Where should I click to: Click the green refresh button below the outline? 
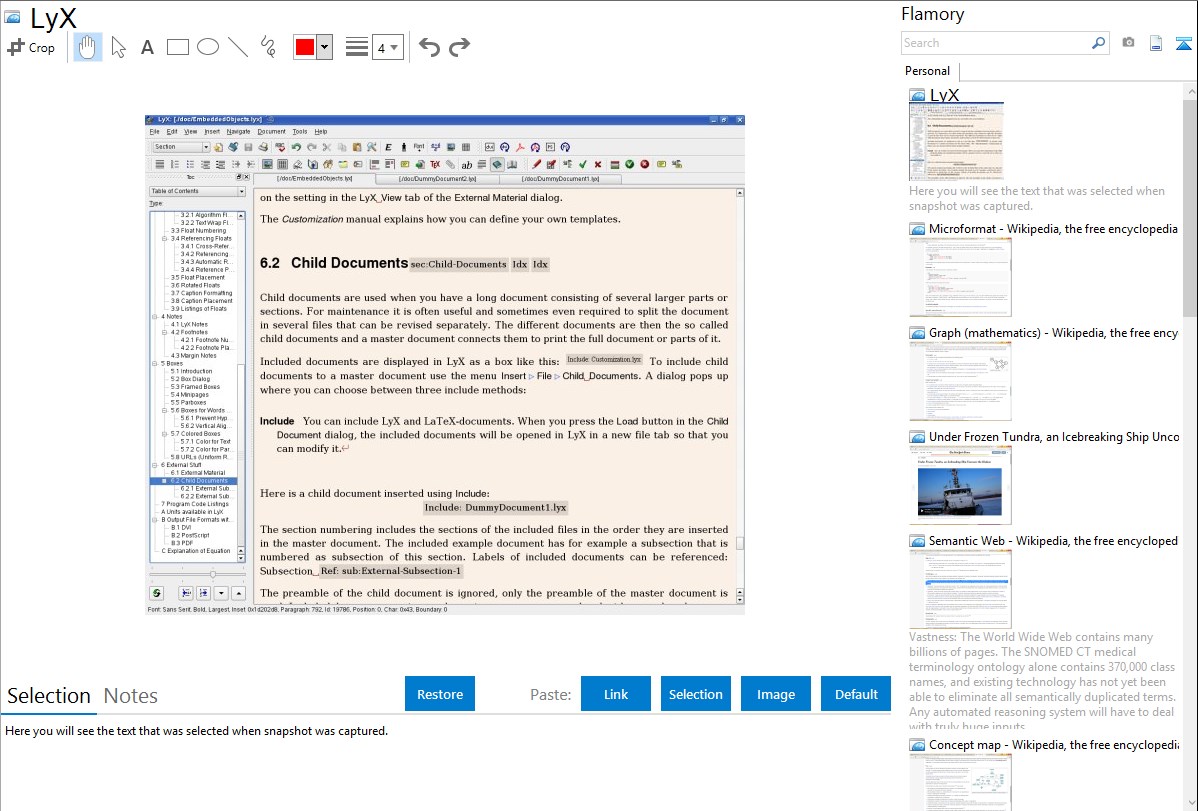[x=157, y=592]
